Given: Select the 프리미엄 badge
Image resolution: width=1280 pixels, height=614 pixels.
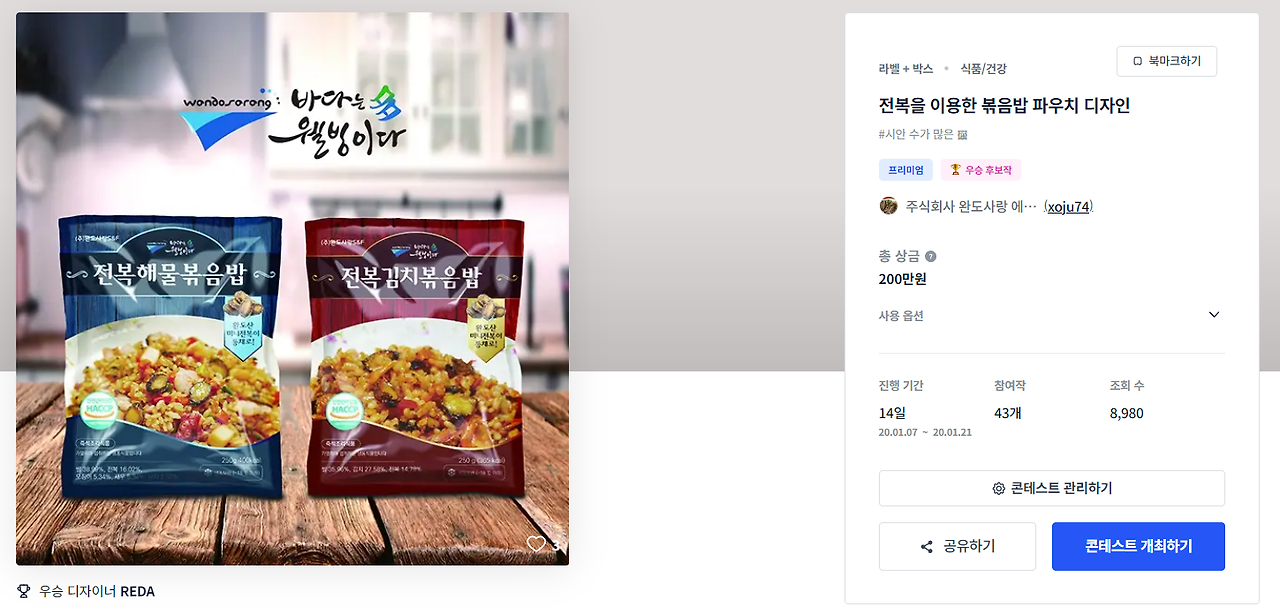Looking at the screenshot, I should (x=905, y=170).
